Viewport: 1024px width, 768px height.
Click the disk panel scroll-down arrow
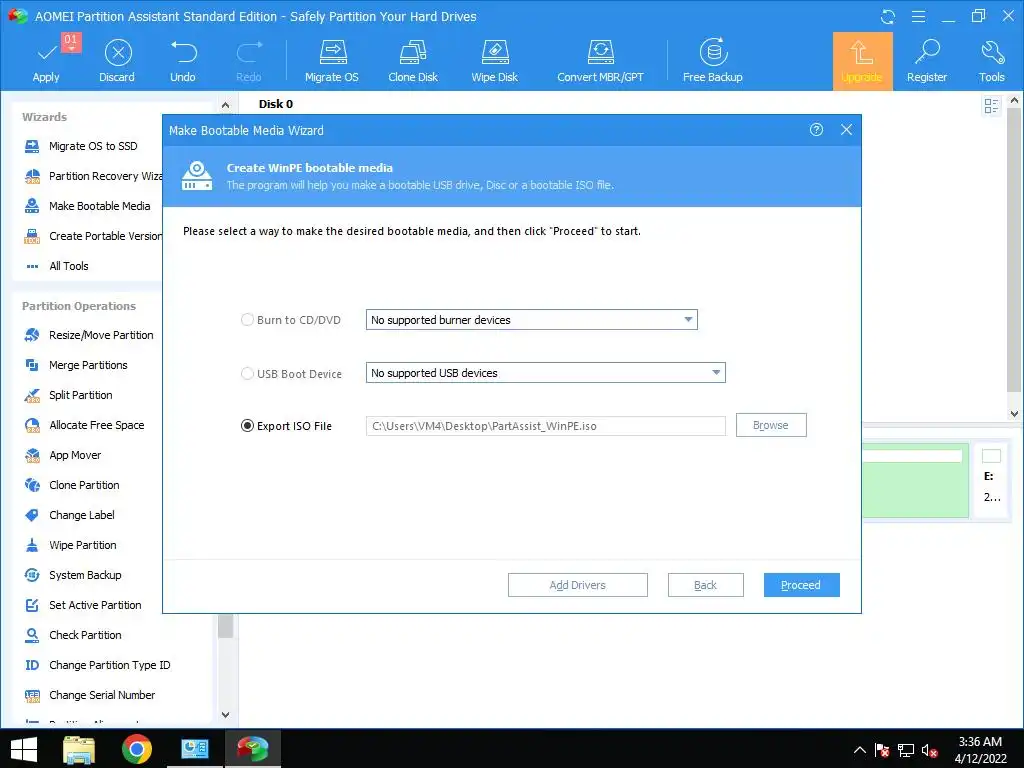[x=1014, y=413]
